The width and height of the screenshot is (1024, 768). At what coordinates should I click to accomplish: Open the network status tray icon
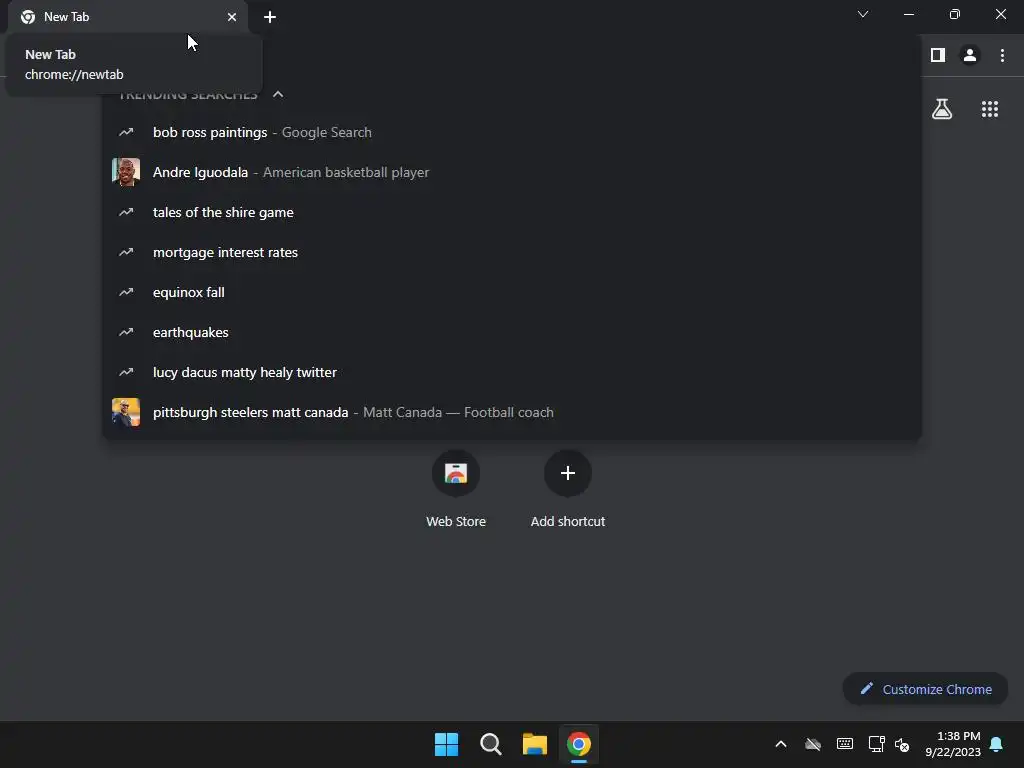tap(876, 744)
